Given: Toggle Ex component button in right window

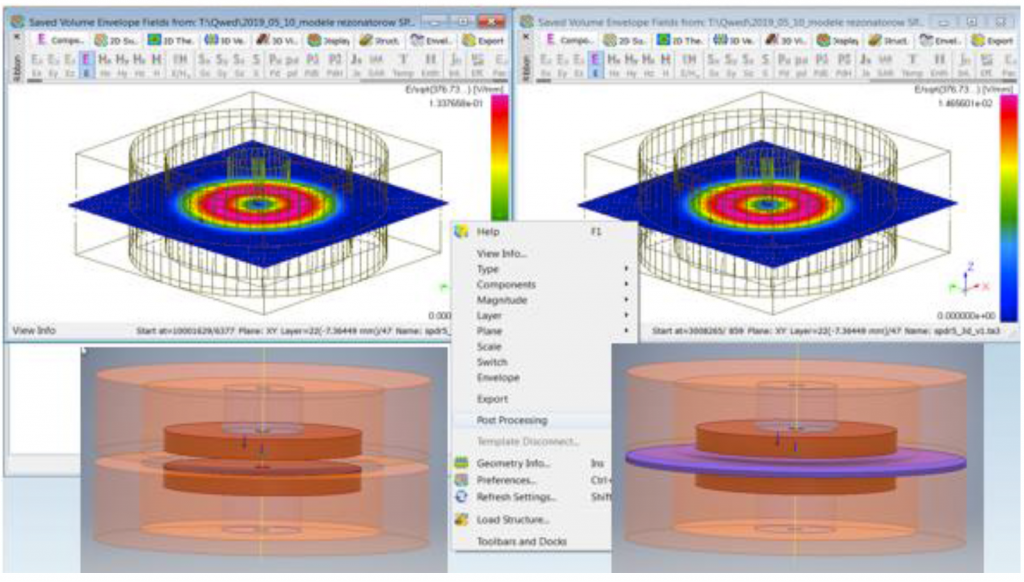Looking at the screenshot, I should (x=546, y=65).
